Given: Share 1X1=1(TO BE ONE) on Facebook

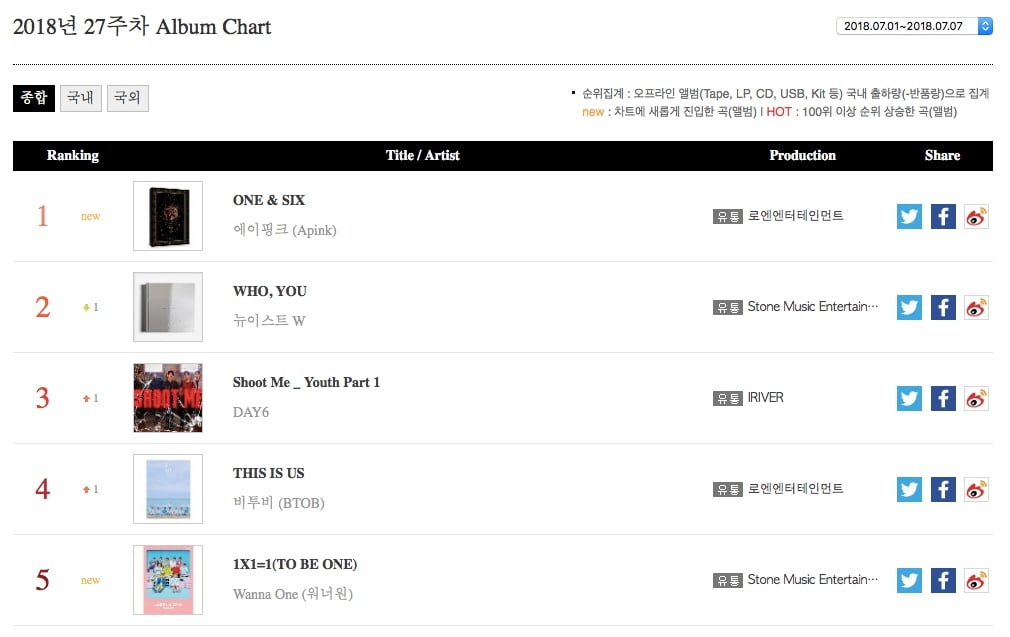Looking at the screenshot, I should pyautogui.click(x=943, y=580).
